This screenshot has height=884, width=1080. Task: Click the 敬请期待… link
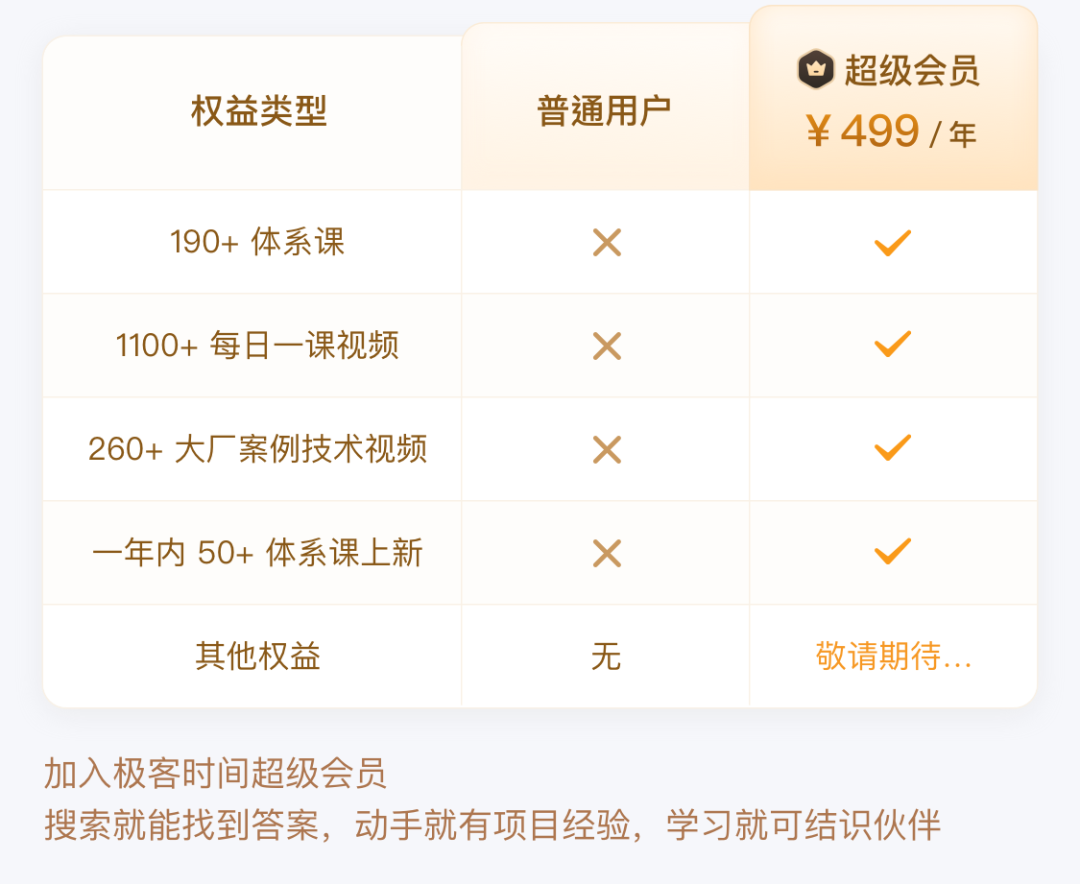coord(893,657)
